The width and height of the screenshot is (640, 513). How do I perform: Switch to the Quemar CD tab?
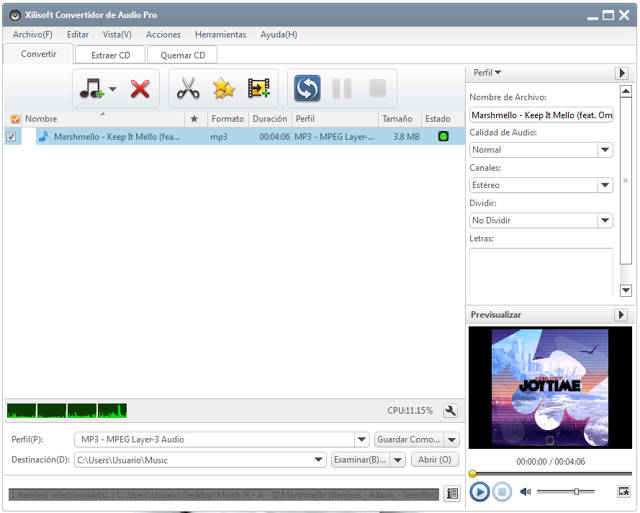182,55
